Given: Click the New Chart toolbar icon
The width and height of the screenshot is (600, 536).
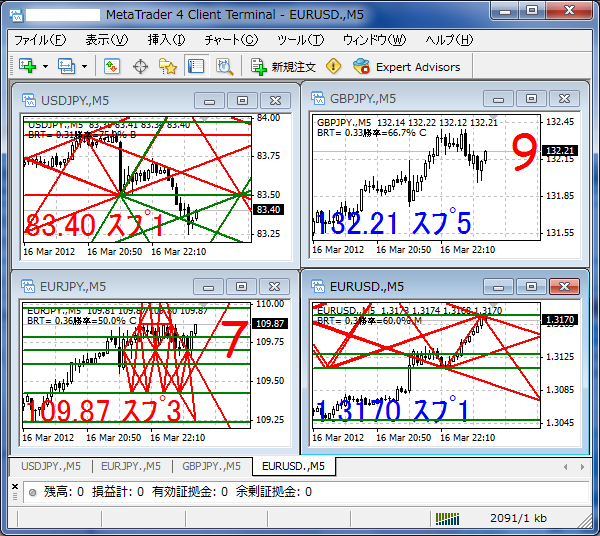Looking at the screenshot, I should [x=28, y=66].
